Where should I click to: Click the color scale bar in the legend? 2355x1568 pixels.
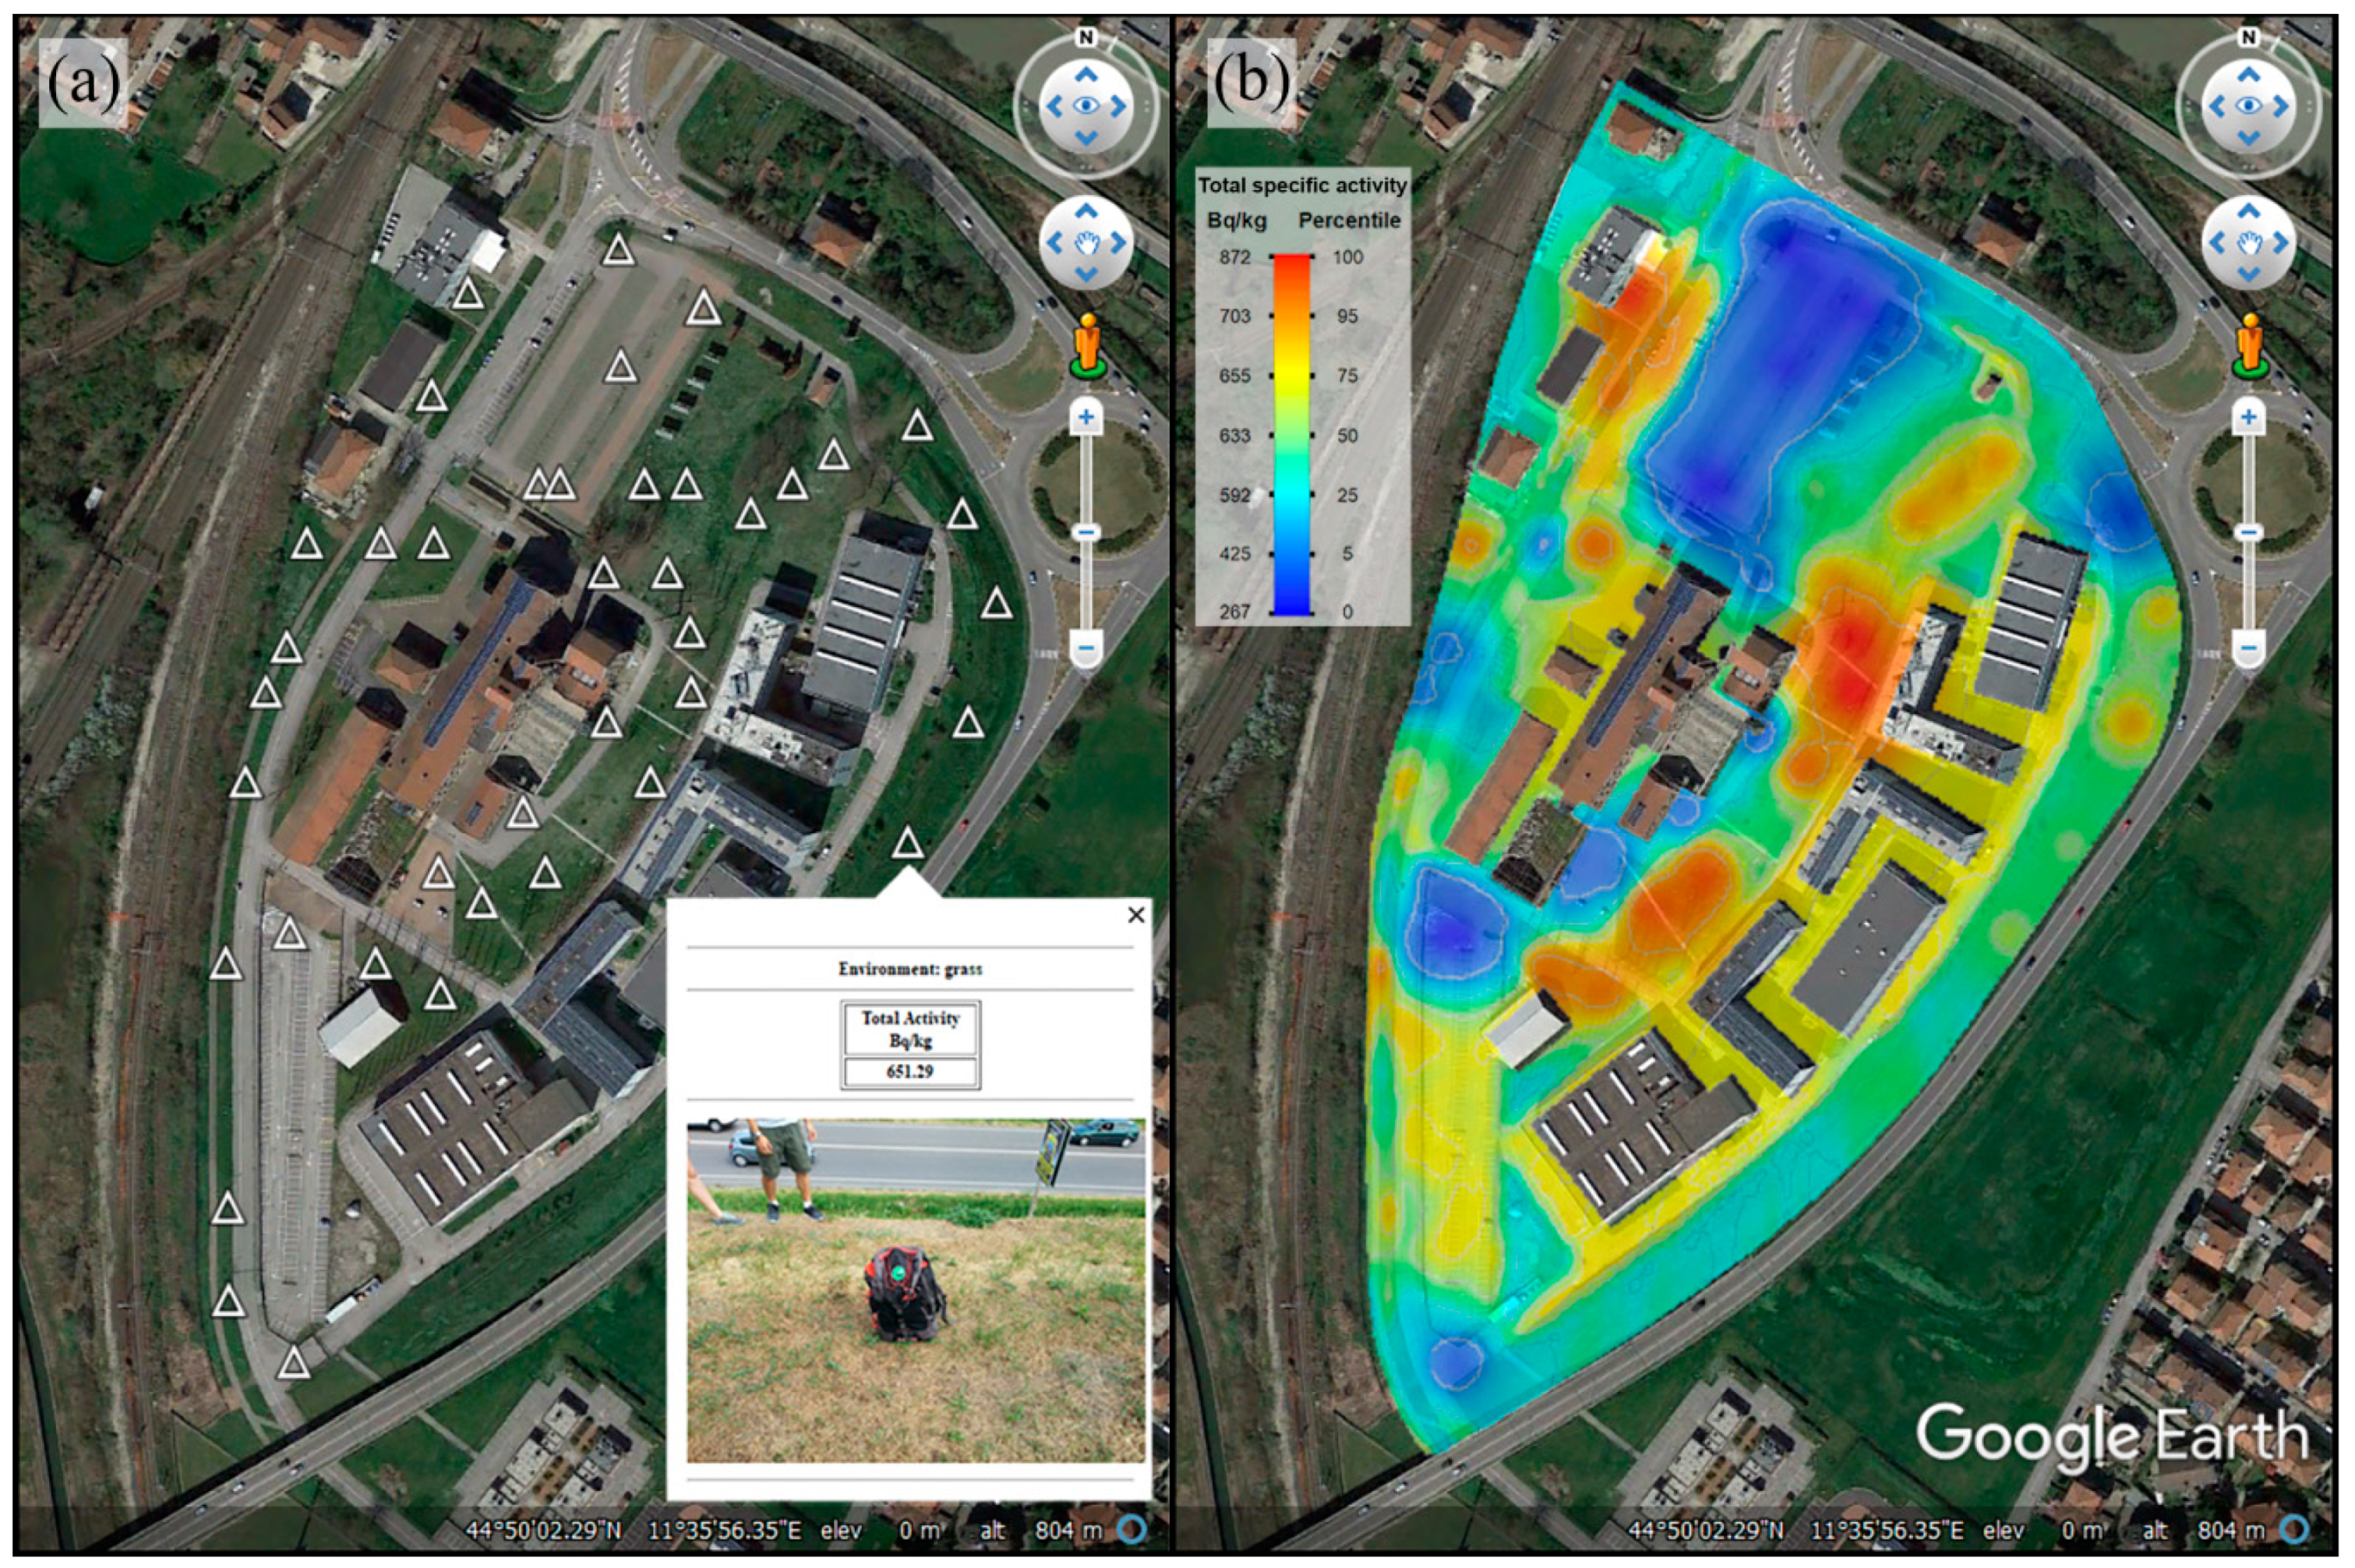[x=1291, y=434]
